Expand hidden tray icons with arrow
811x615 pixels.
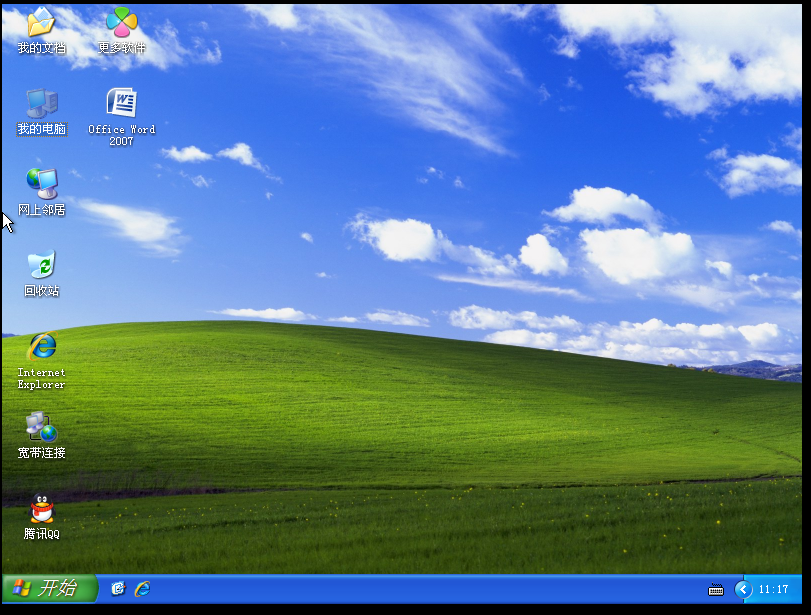pyautogui.click(x=743, y=589)
